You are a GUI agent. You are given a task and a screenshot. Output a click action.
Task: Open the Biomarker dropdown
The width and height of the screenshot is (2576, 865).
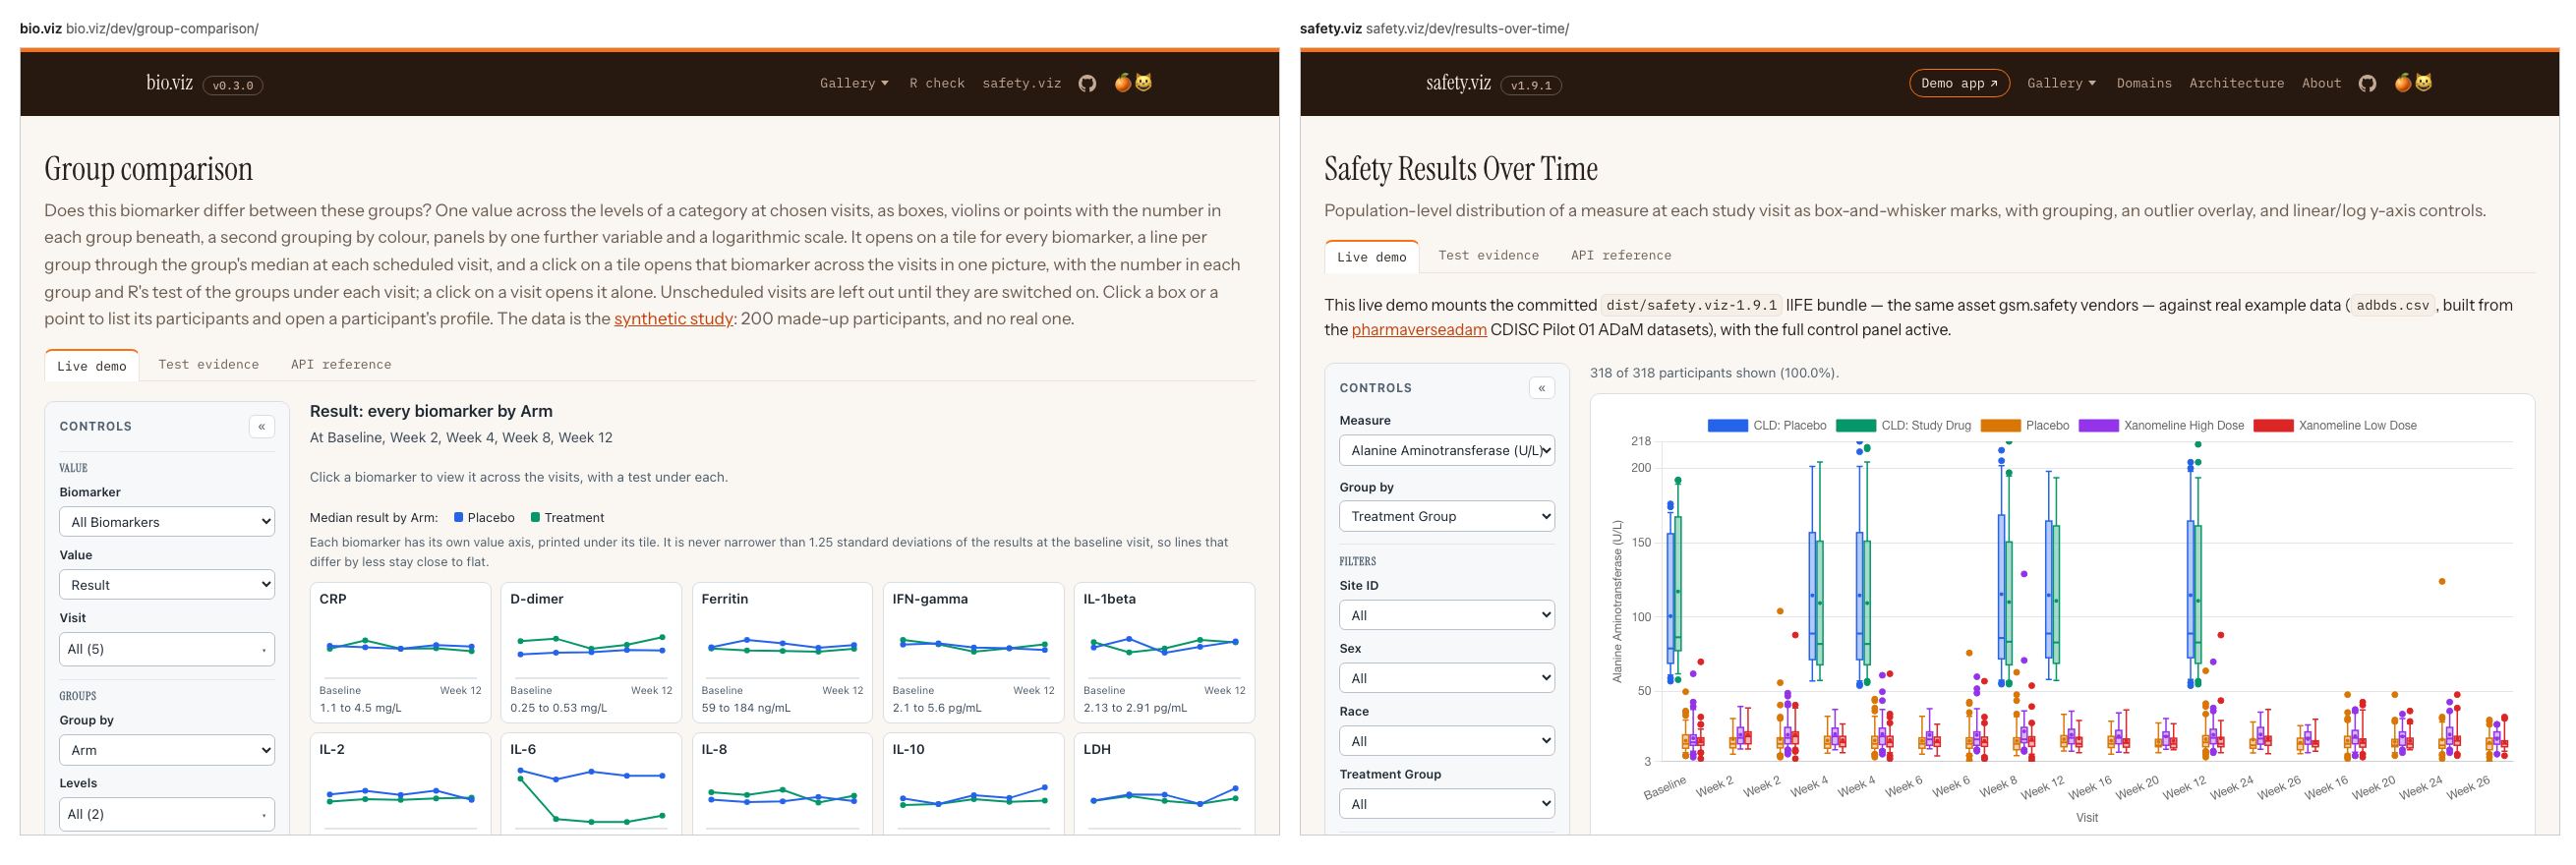[167, 522]
